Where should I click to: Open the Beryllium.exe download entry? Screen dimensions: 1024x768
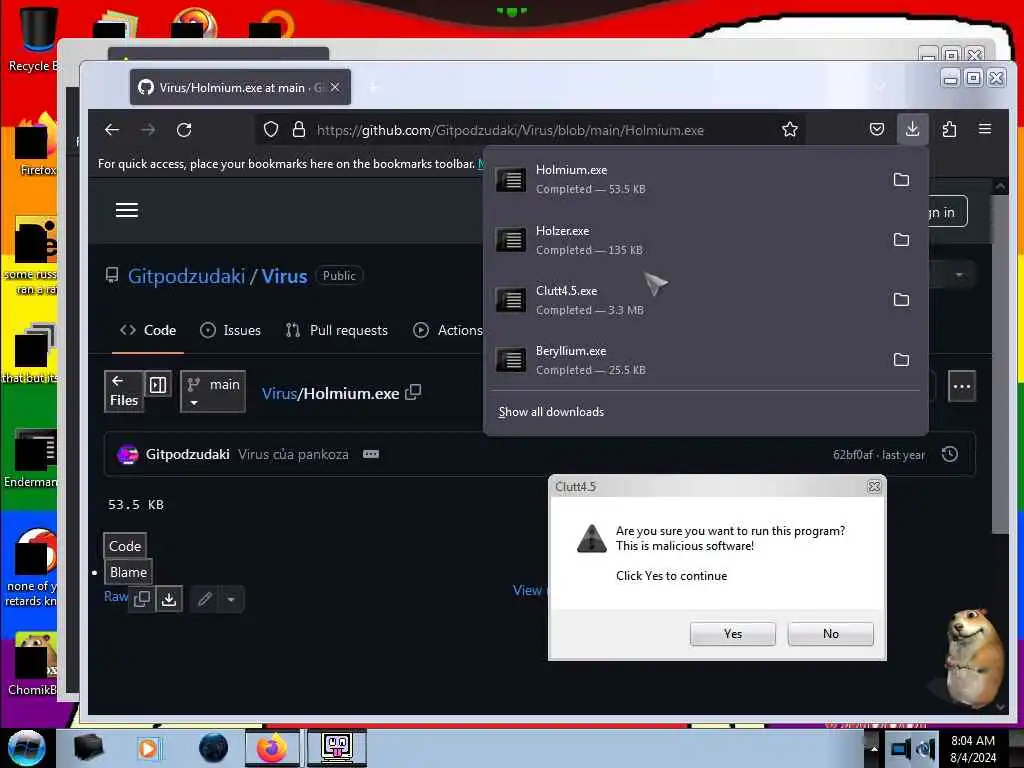pyautogui.click(x=686, y=360)
